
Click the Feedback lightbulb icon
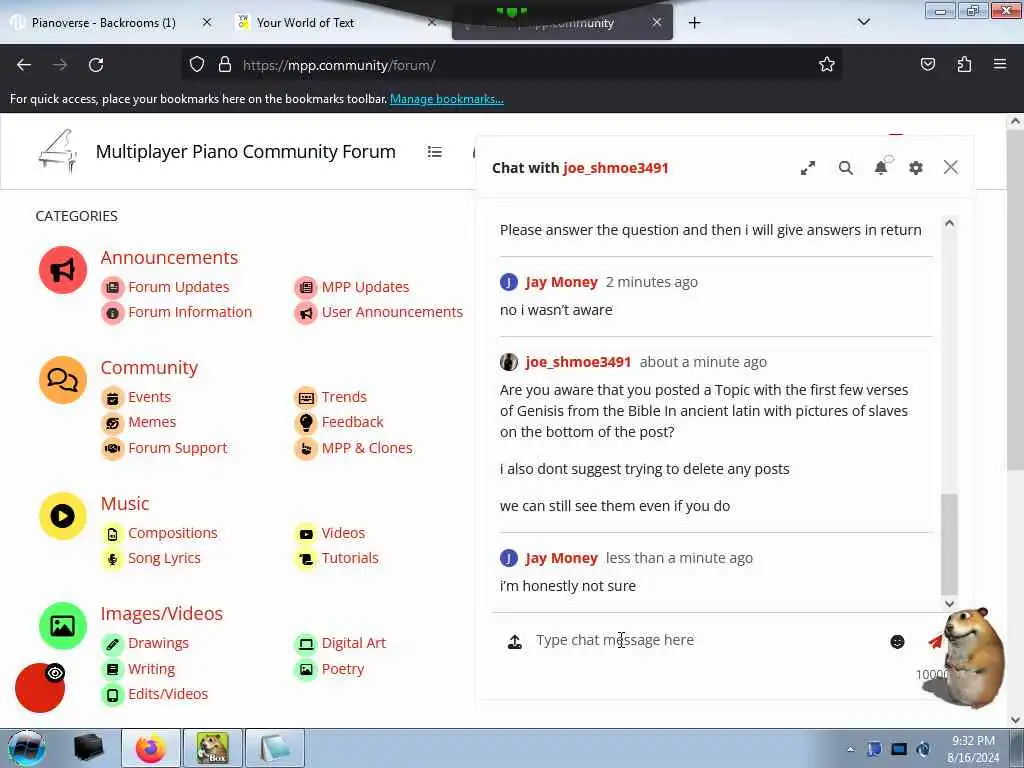coord(306,423)
